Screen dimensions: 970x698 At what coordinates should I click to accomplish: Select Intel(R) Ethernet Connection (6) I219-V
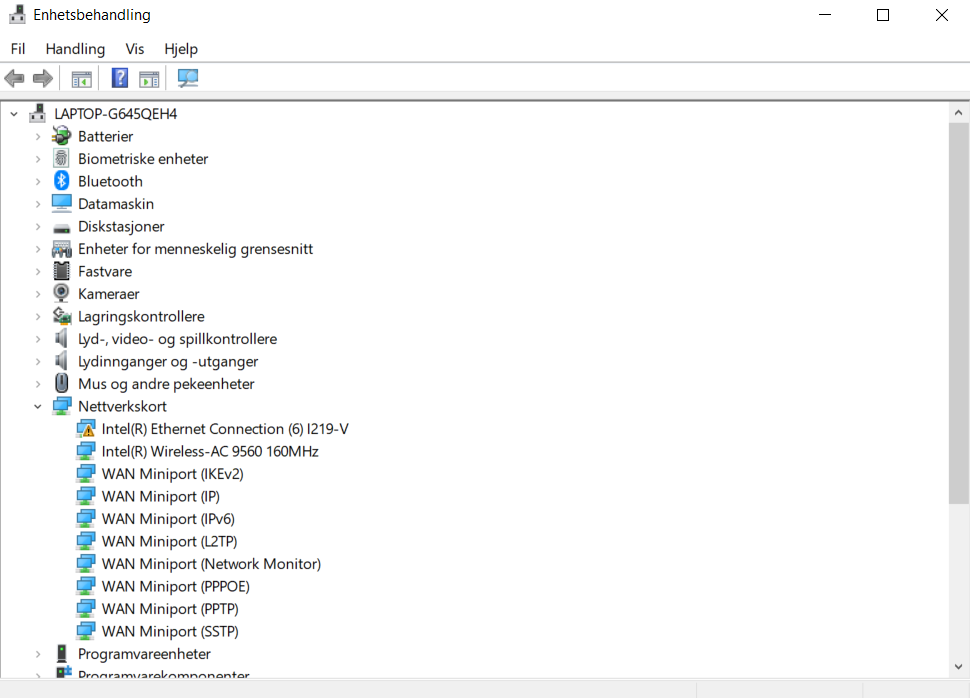click(225, 429)
